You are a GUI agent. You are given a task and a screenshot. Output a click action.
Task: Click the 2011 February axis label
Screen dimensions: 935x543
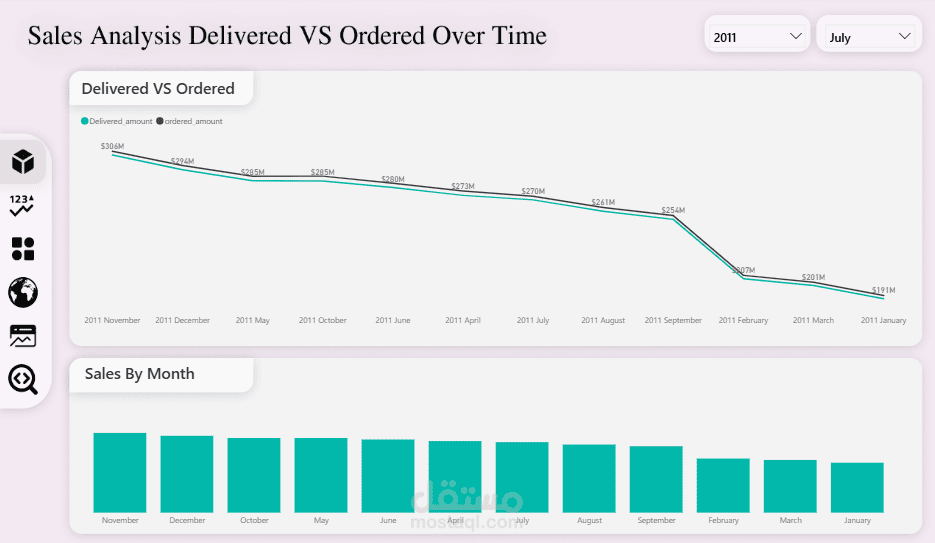point(743,320)
